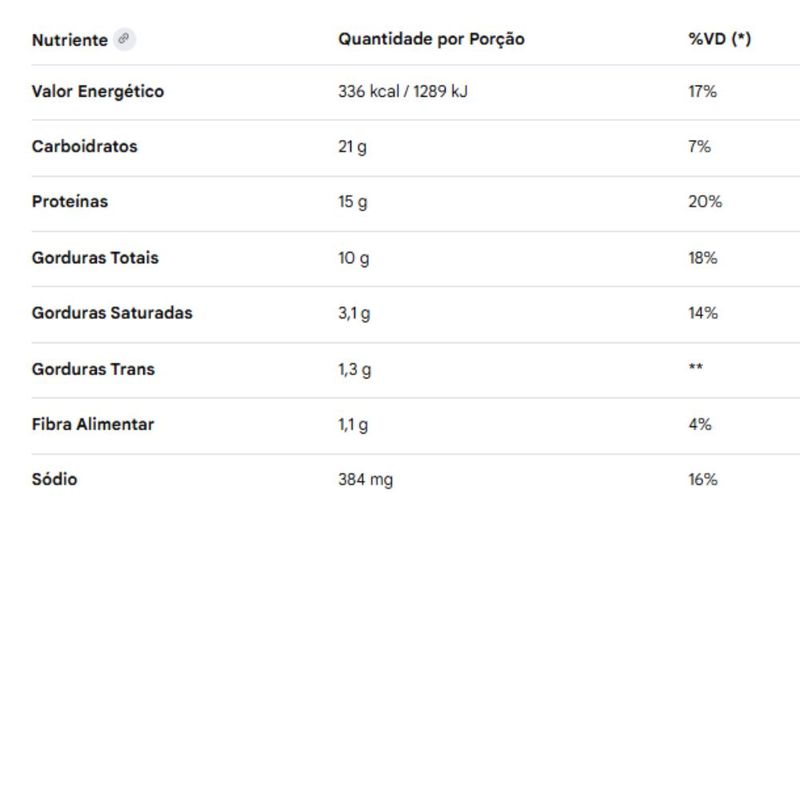This screenshot has width=800, height=800.
Task: Select the Fibra Alimentar row label
Action: (x=93, y=424)
